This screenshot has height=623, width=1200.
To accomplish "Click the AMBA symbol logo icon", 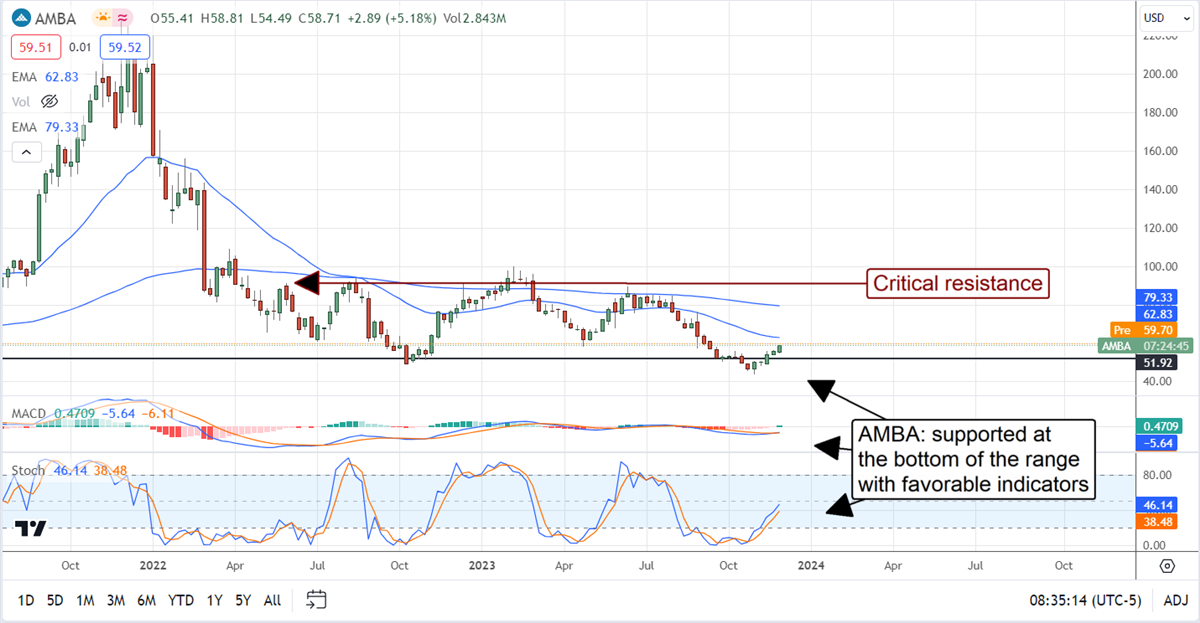I will (20, 18).
